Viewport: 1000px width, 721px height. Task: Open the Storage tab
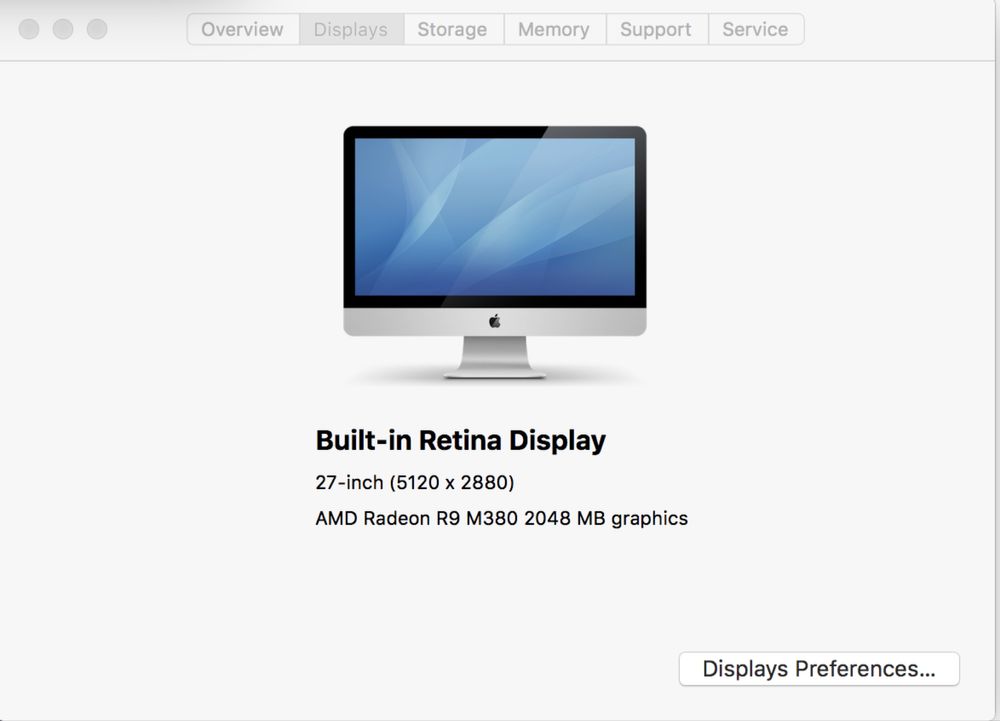click(452, 29)
